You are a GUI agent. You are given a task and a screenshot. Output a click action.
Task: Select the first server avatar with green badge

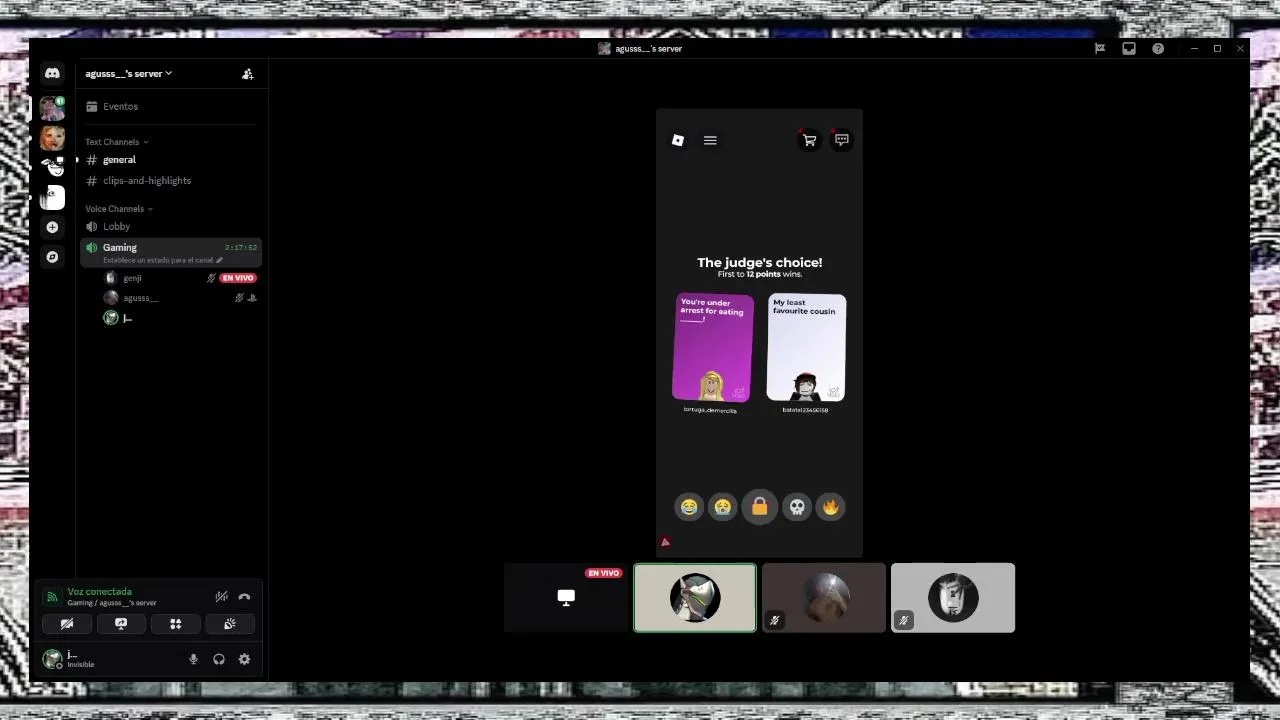click(52, 108)
